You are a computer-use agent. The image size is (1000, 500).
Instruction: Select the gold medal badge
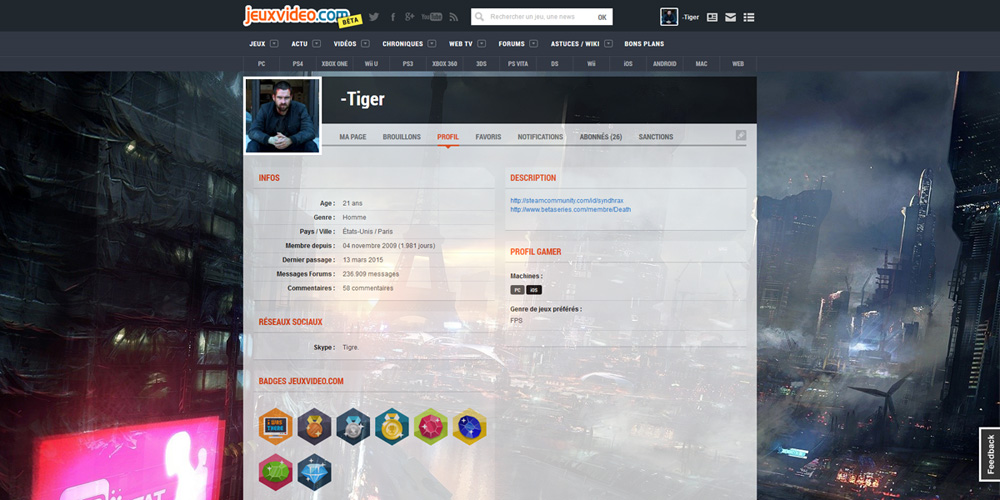[x=392, y=426]
